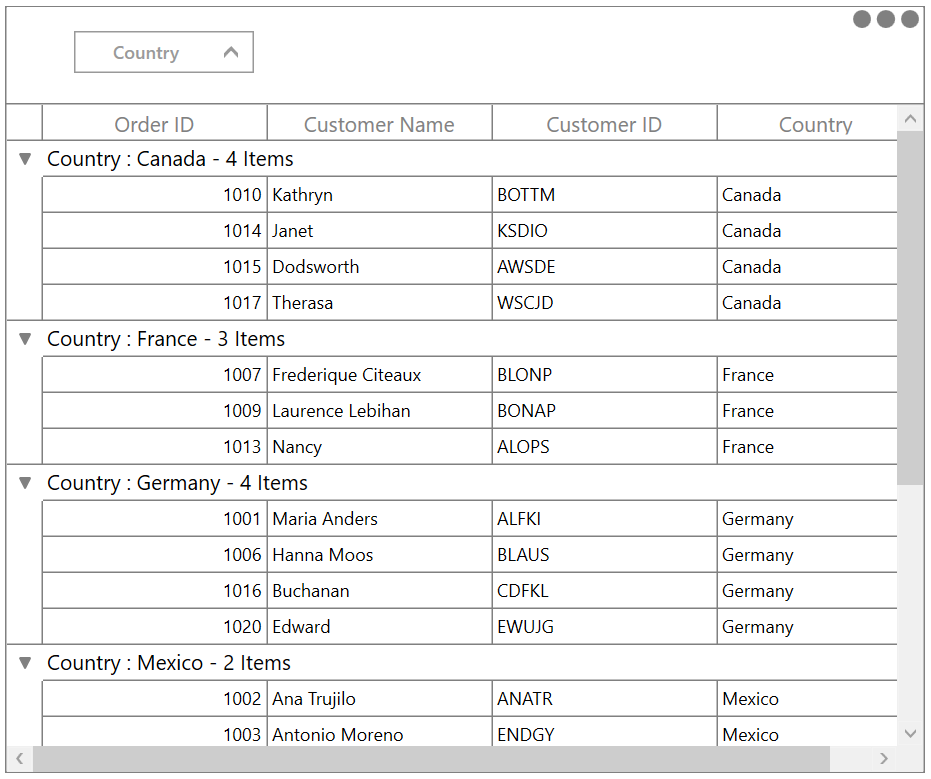This screenshot has height=779, width=931.
Task: Collapse the Mexico group row
Action: point(23,662)
